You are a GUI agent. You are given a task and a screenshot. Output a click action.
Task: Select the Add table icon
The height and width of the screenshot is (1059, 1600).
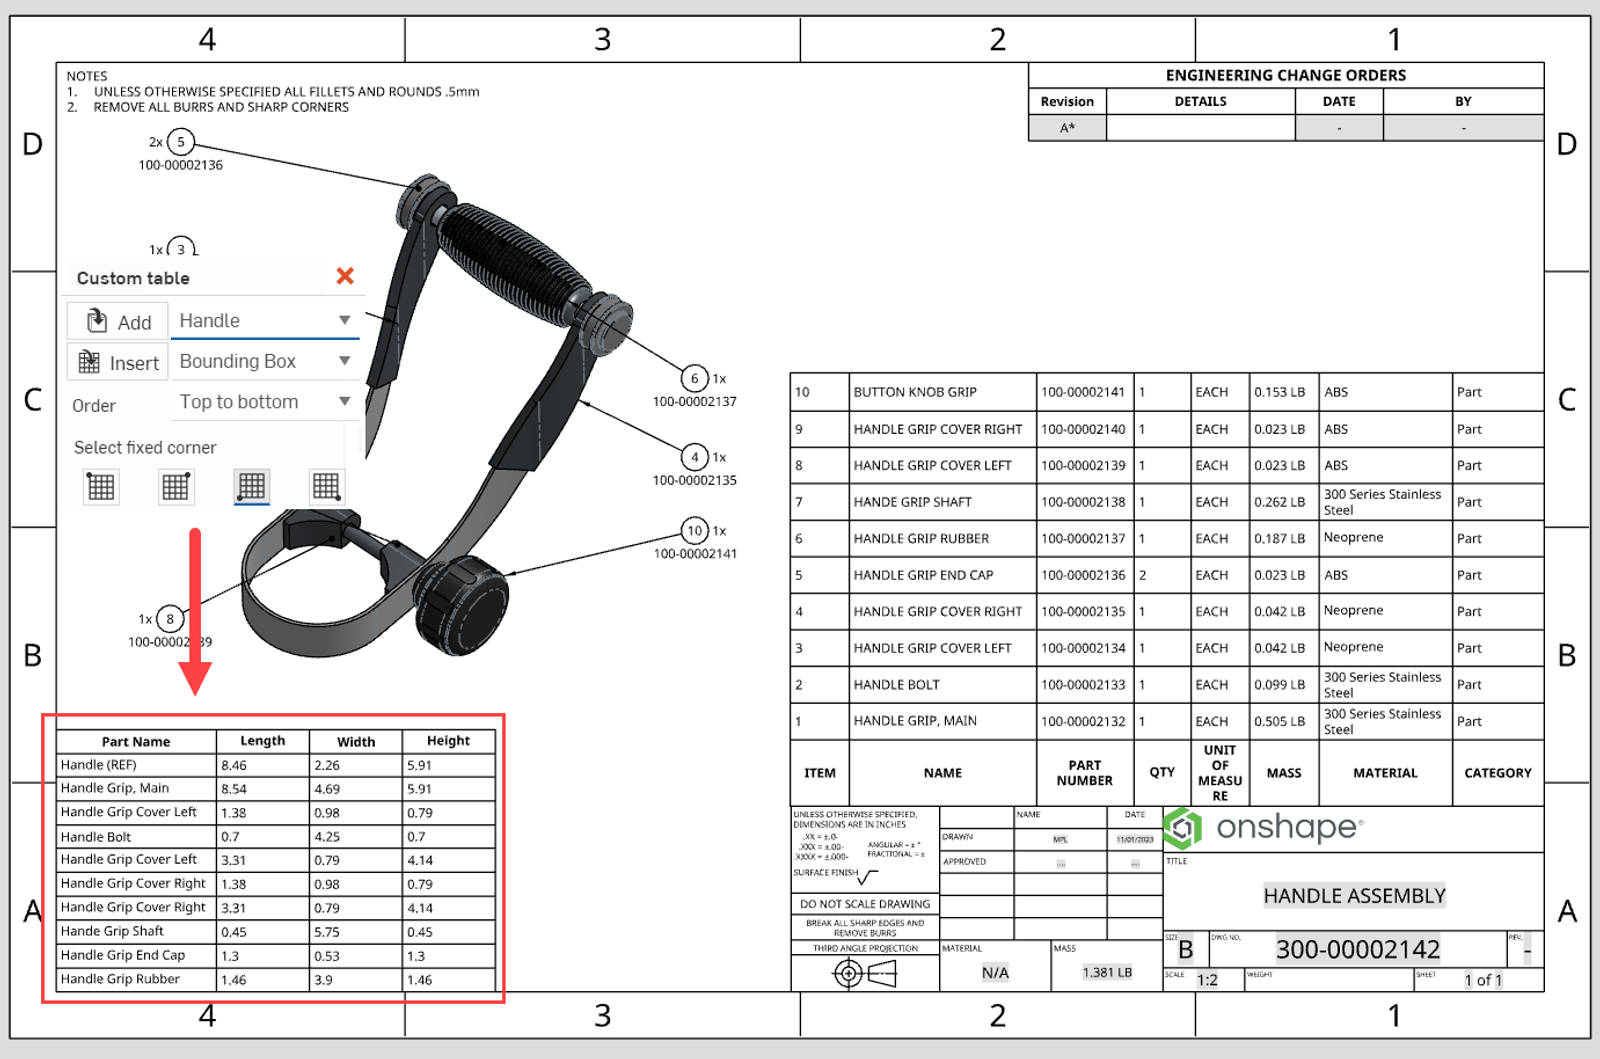point(97,321)
